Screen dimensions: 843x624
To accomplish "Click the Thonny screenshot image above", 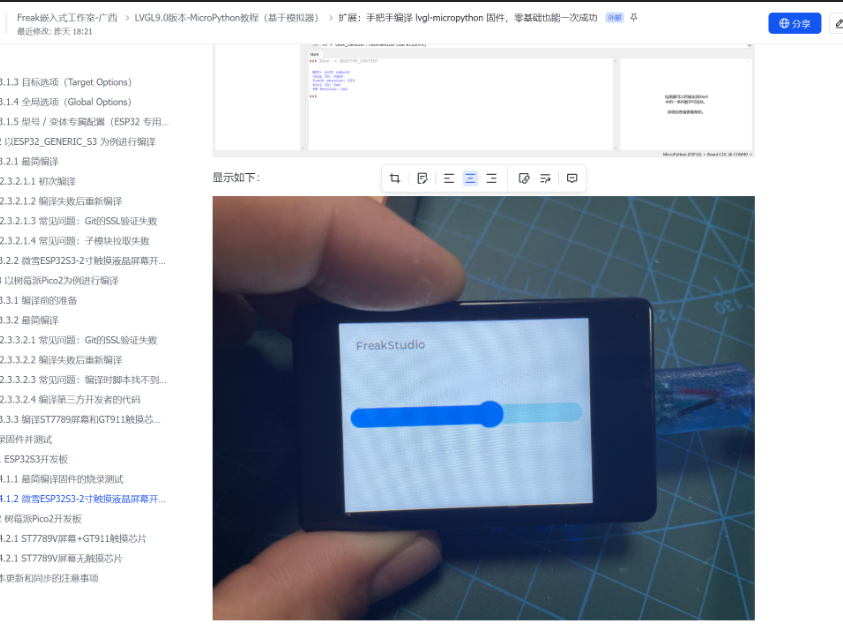I will 483,100.
